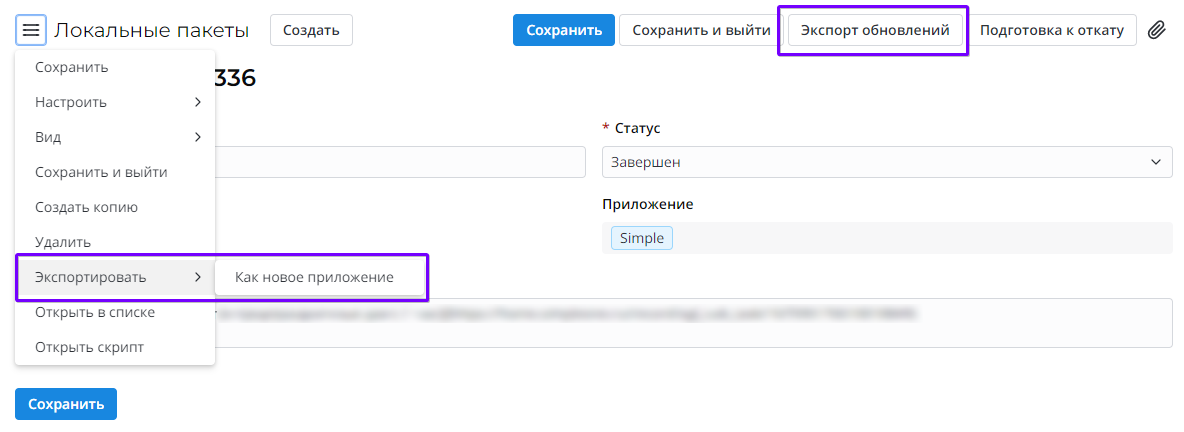
Task: Select Как новое приложение option
Action: tap(314, 277)
